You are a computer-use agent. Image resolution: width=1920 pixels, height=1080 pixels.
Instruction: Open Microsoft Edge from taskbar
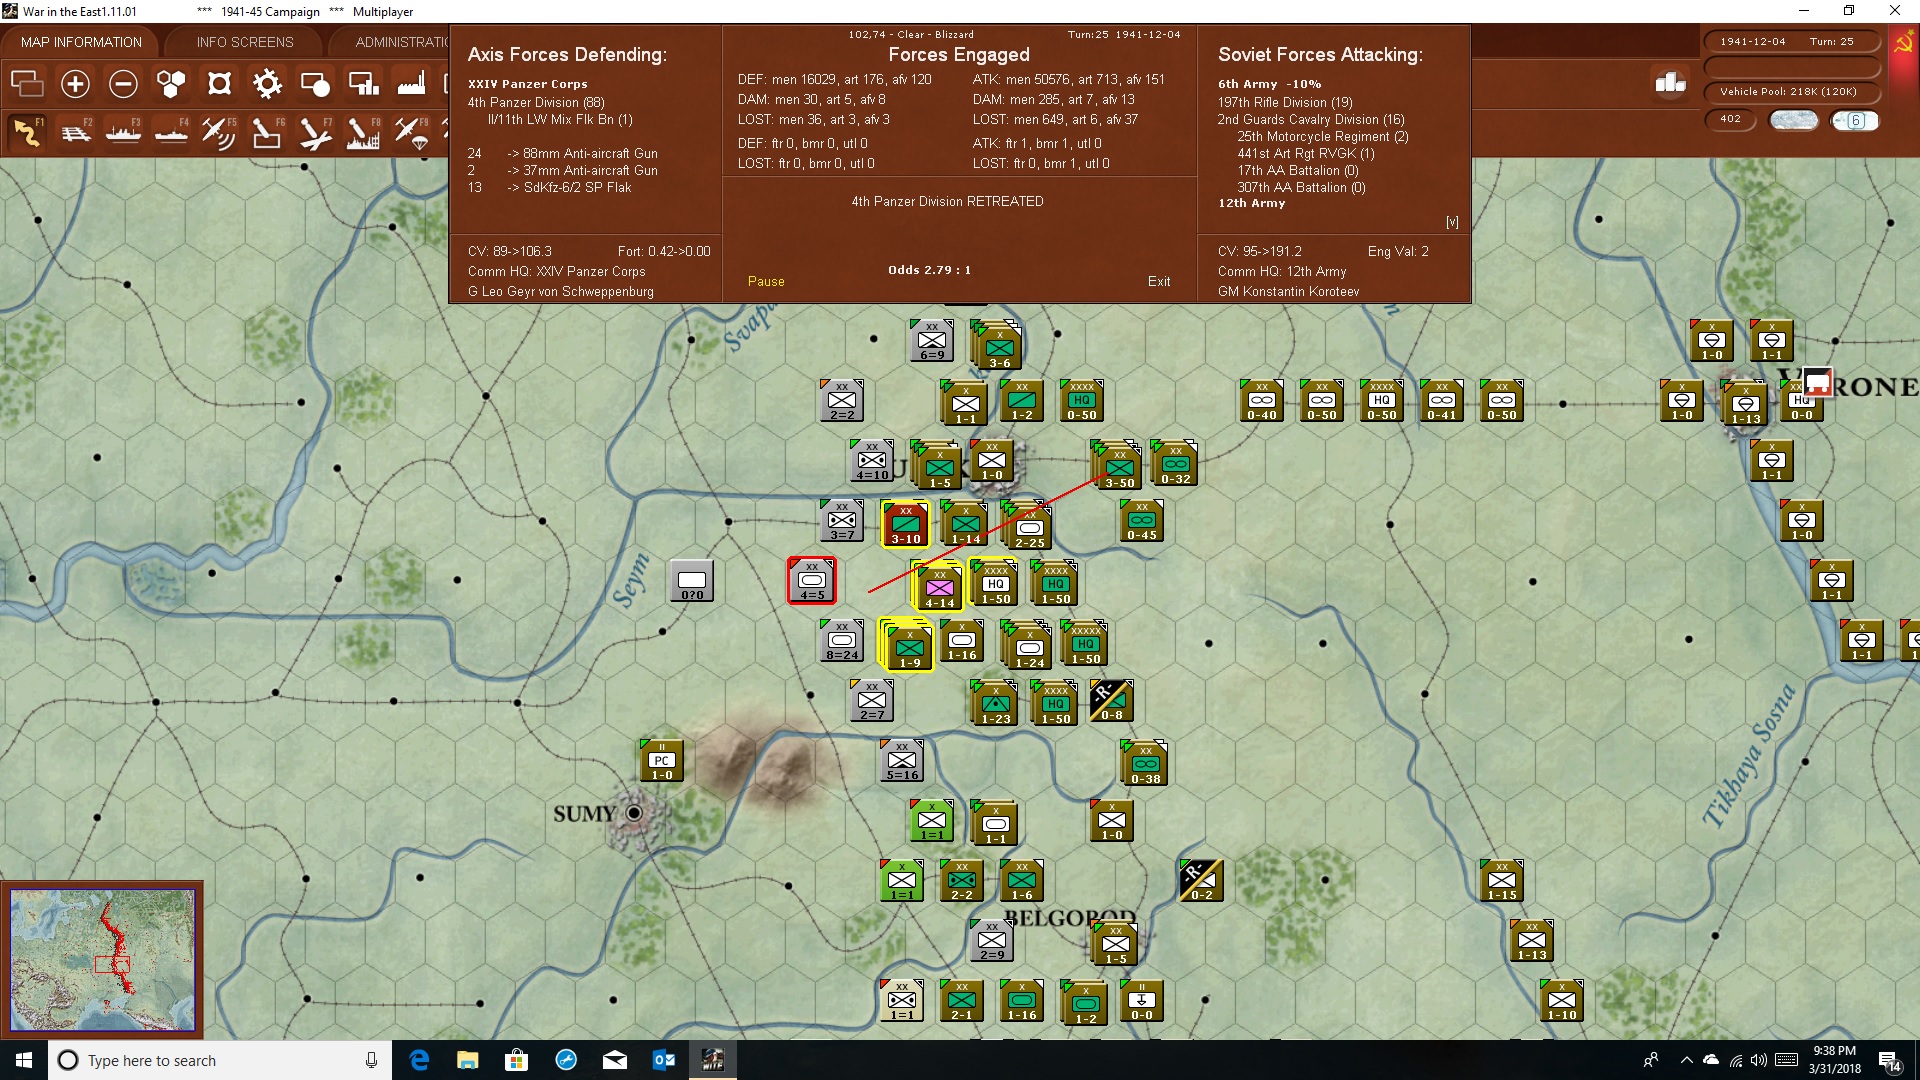coord(420,1060)
